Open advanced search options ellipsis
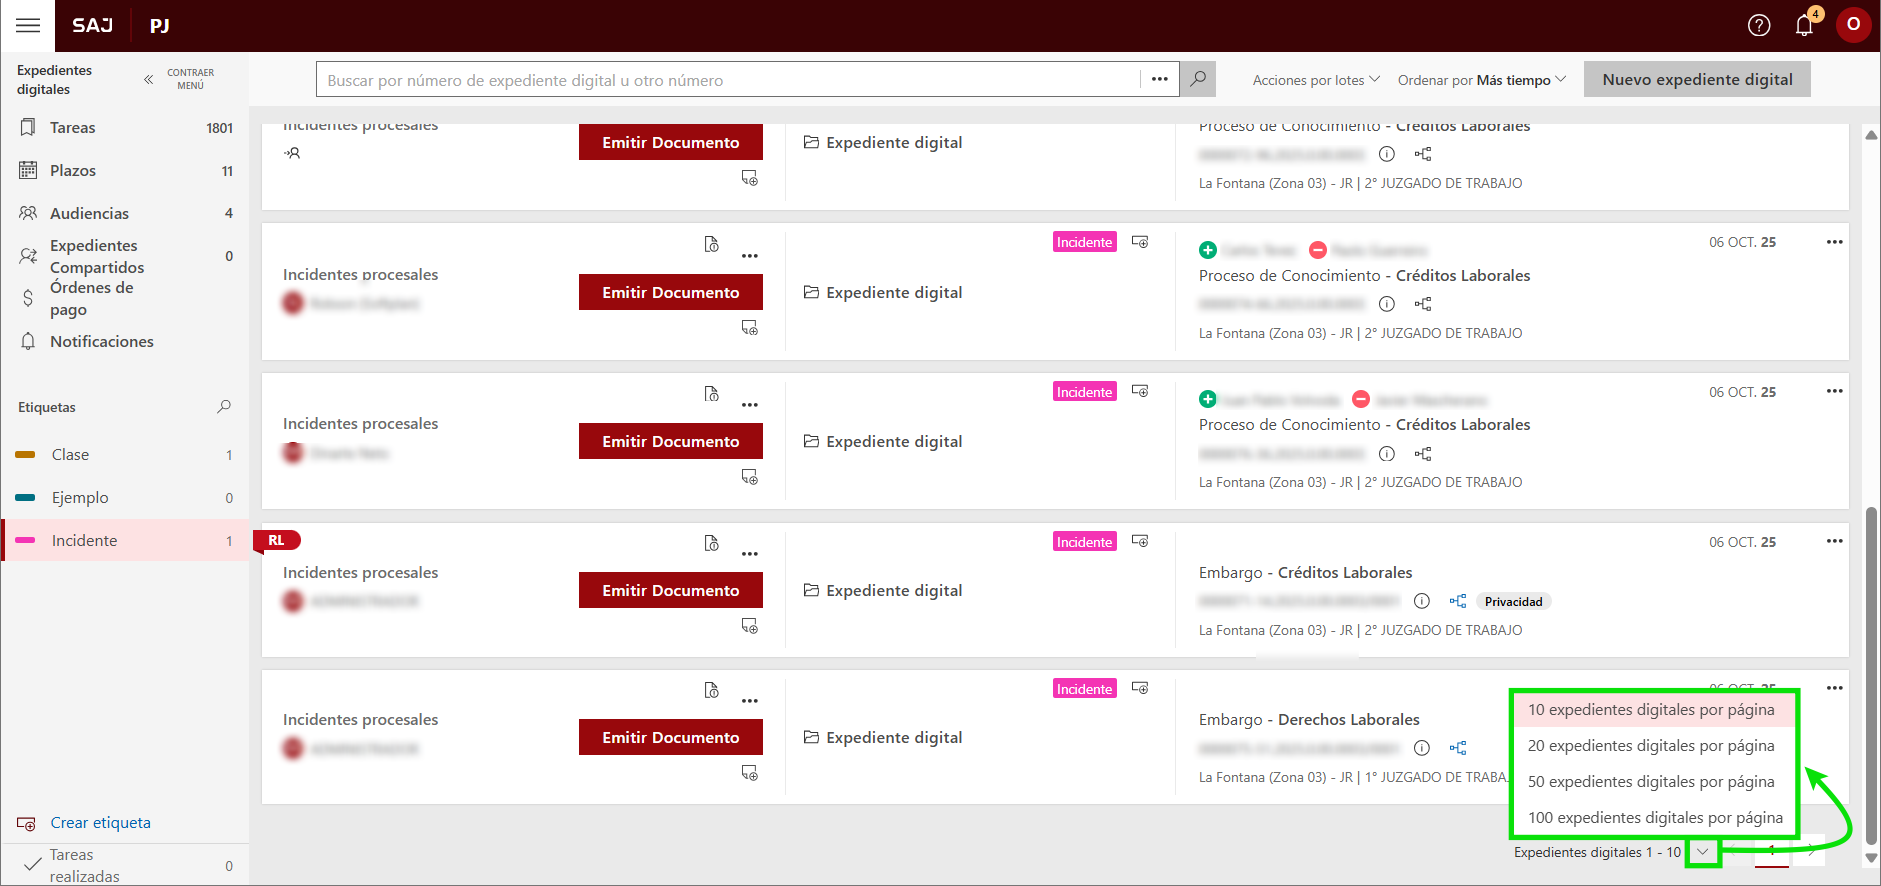 click(1159, 79)
